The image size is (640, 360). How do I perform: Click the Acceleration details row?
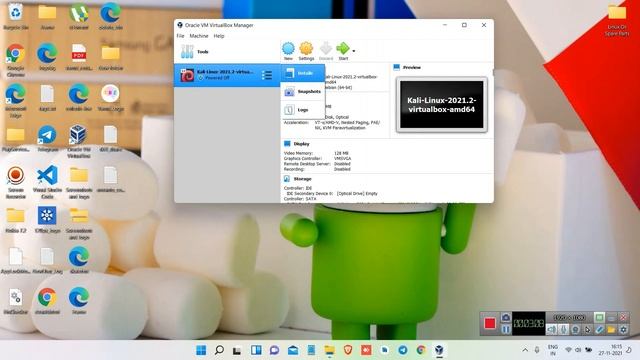(x=332, y=125)
